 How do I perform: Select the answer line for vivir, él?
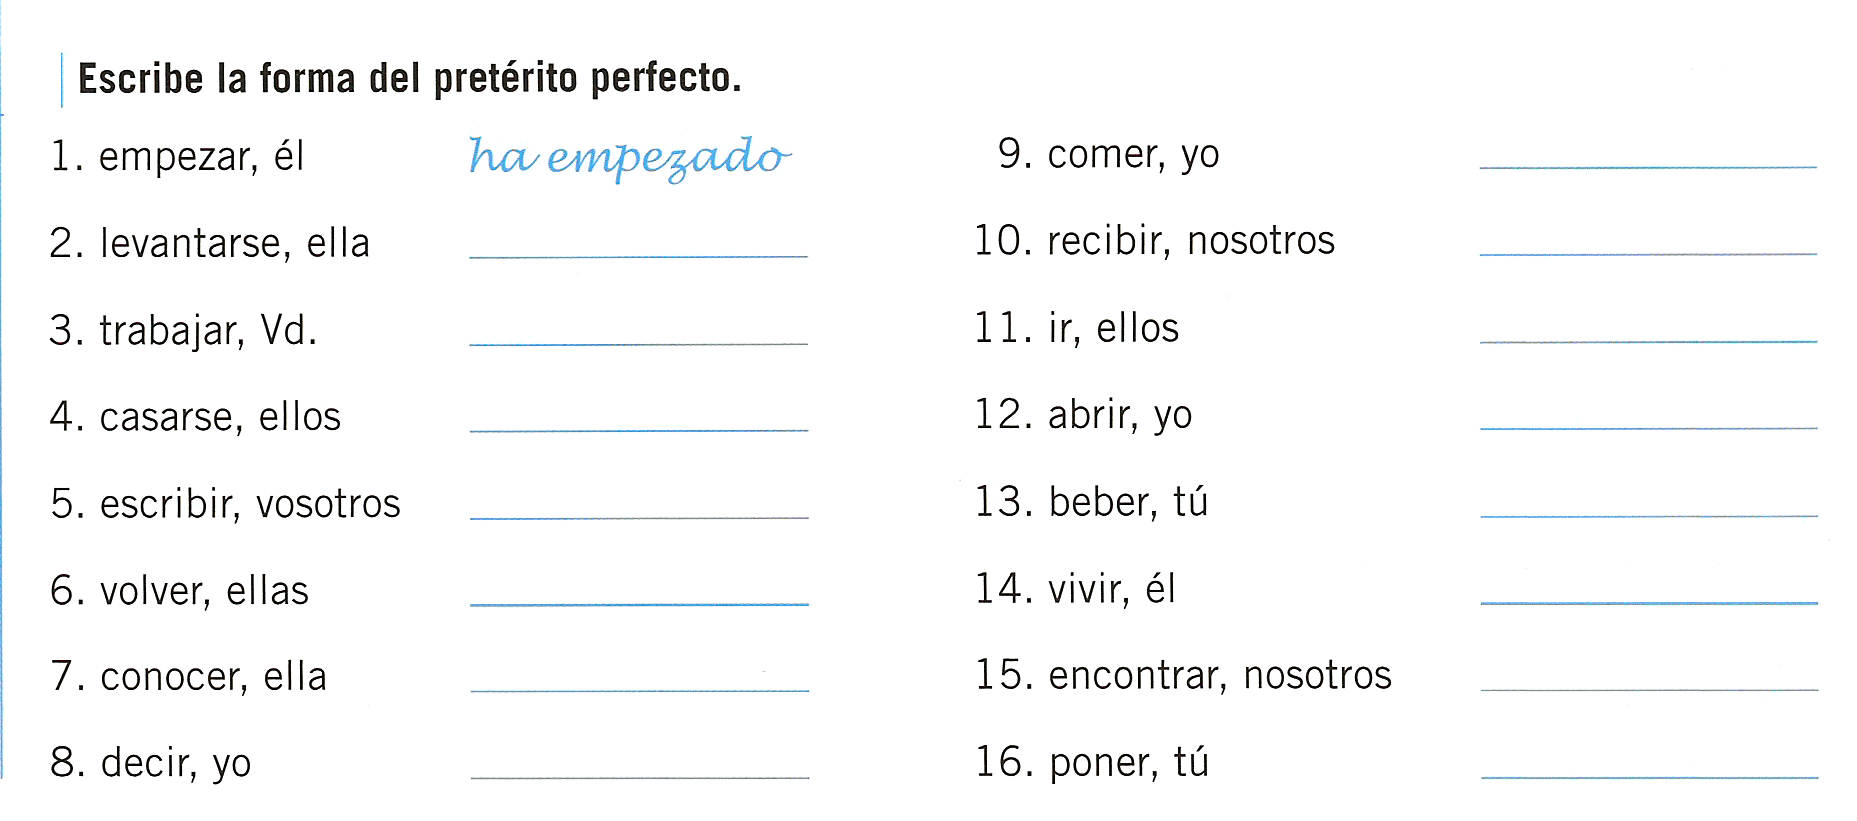pyautogui.click(x=1649, y=602)
